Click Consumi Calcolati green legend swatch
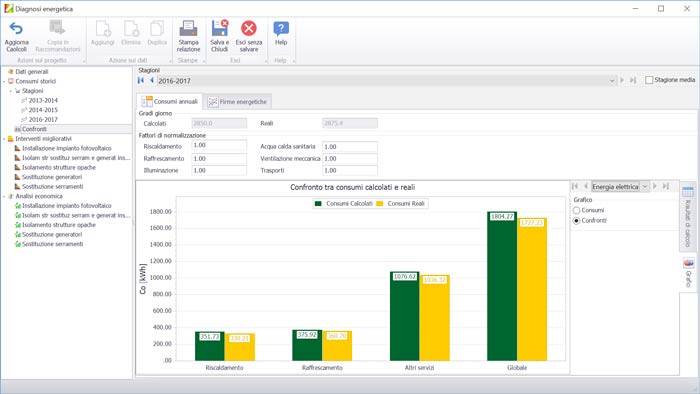The height and width of the screenshot is (394, 700). 318,203
